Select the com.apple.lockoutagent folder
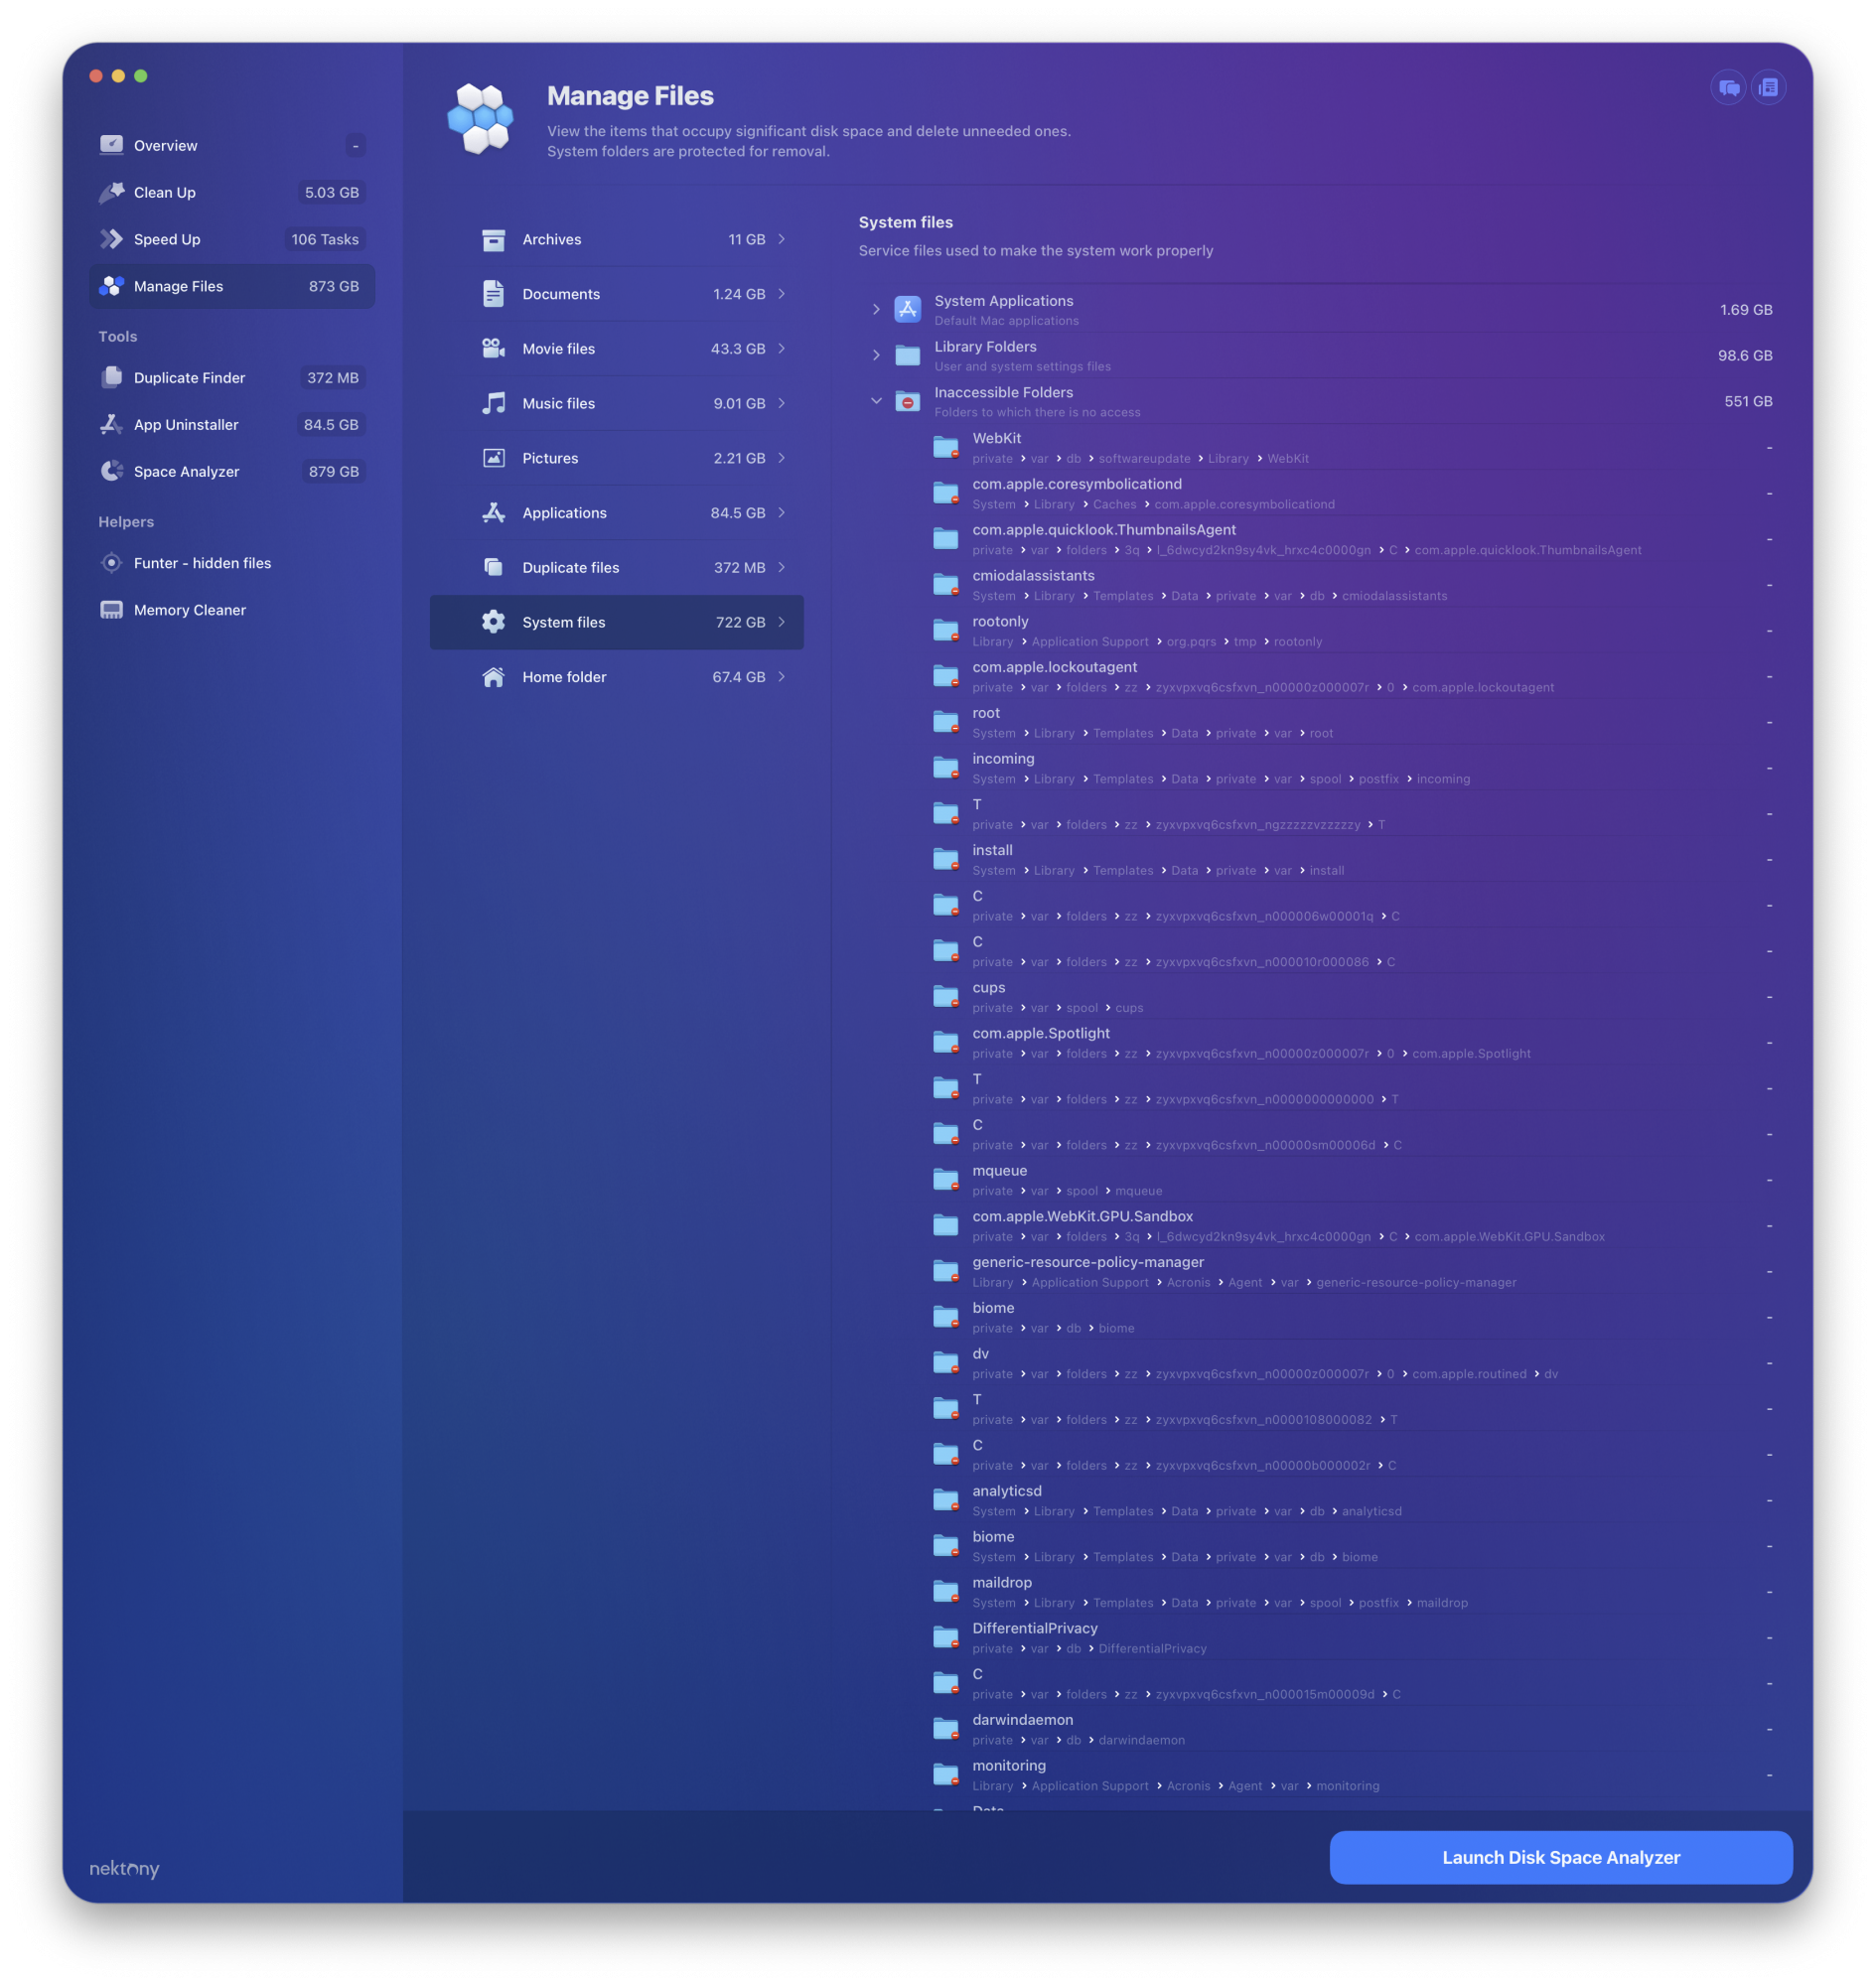The height and width of the screenshot is (1986, 1876). [x=1351, y=677]
